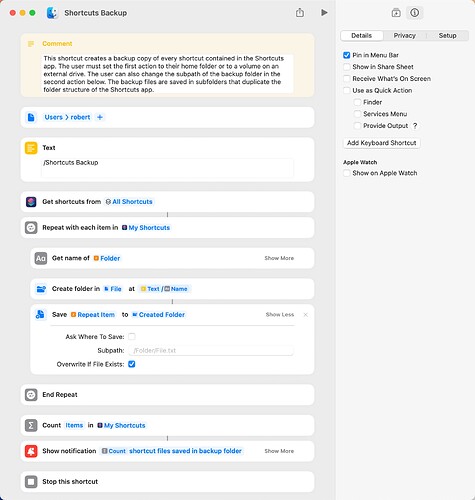Expand Show More on Show notification
Screen dimensions: 475x500
pyautogui.click(x=279, y=451)
